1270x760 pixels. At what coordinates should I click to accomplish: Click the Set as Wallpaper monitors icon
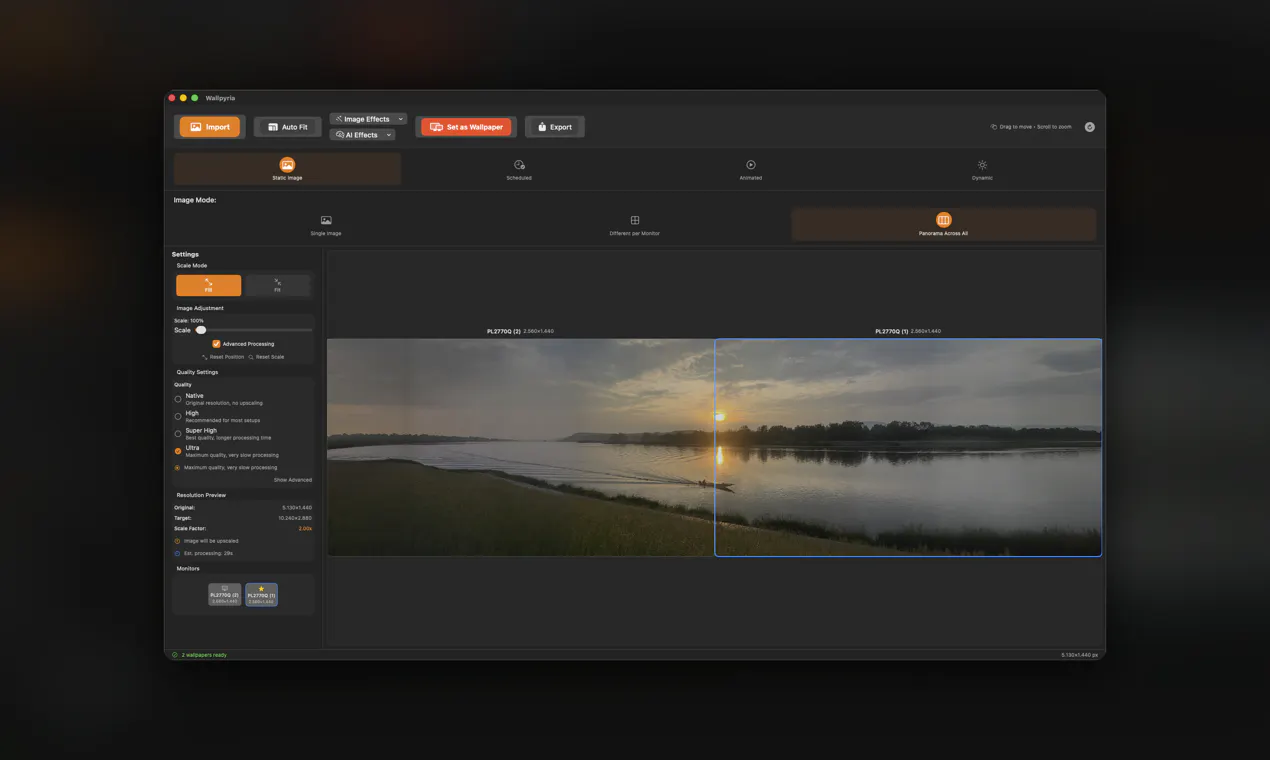pos(436,127)
